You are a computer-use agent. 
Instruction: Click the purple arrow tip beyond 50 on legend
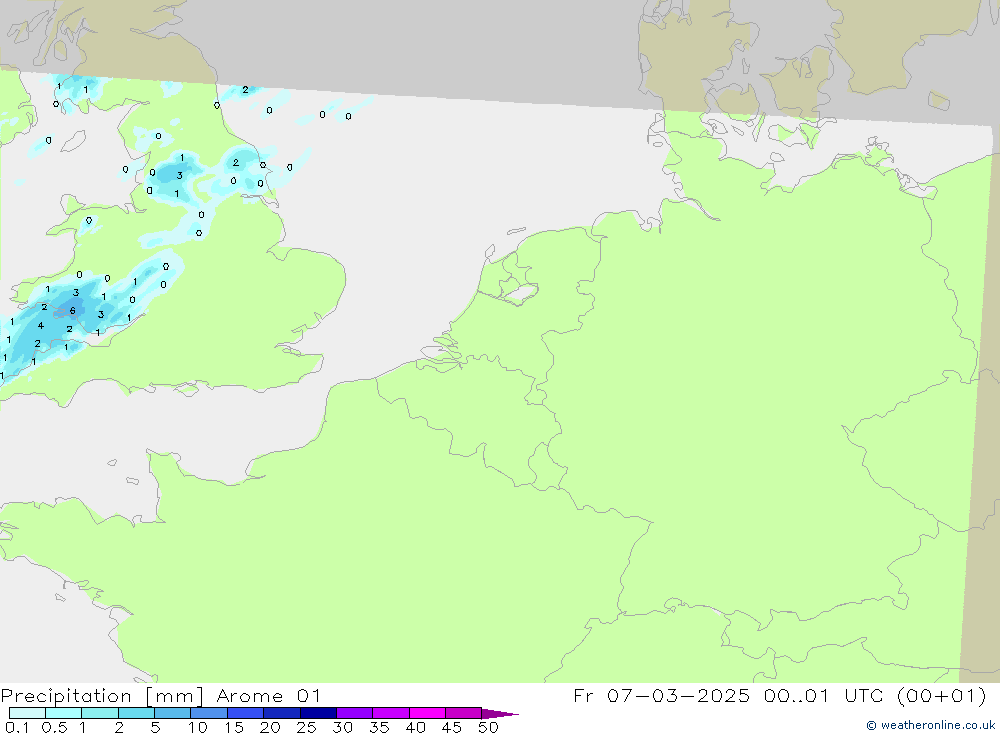500,714
